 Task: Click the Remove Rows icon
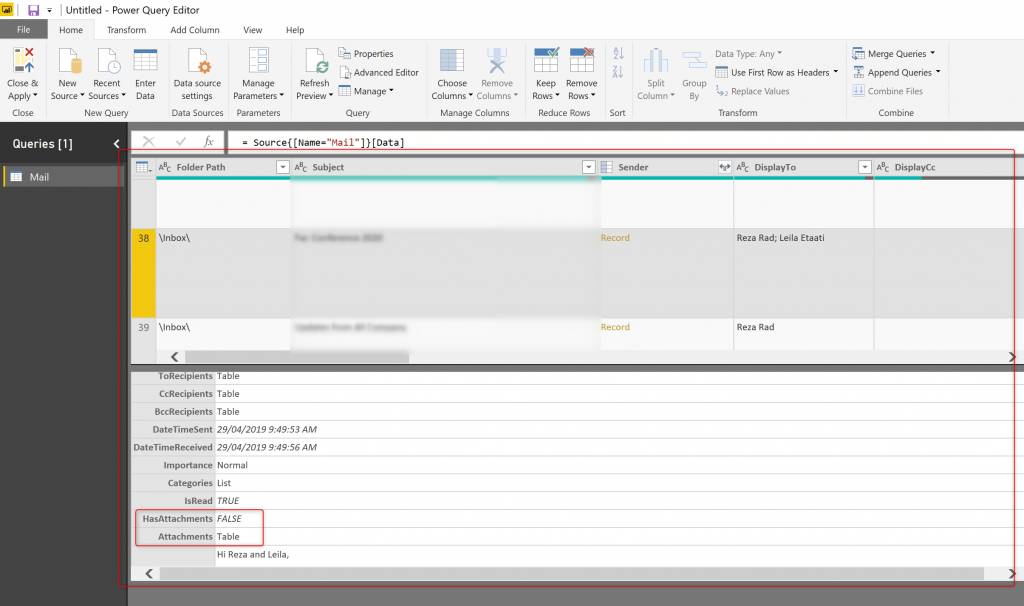[x=581, y=62]
